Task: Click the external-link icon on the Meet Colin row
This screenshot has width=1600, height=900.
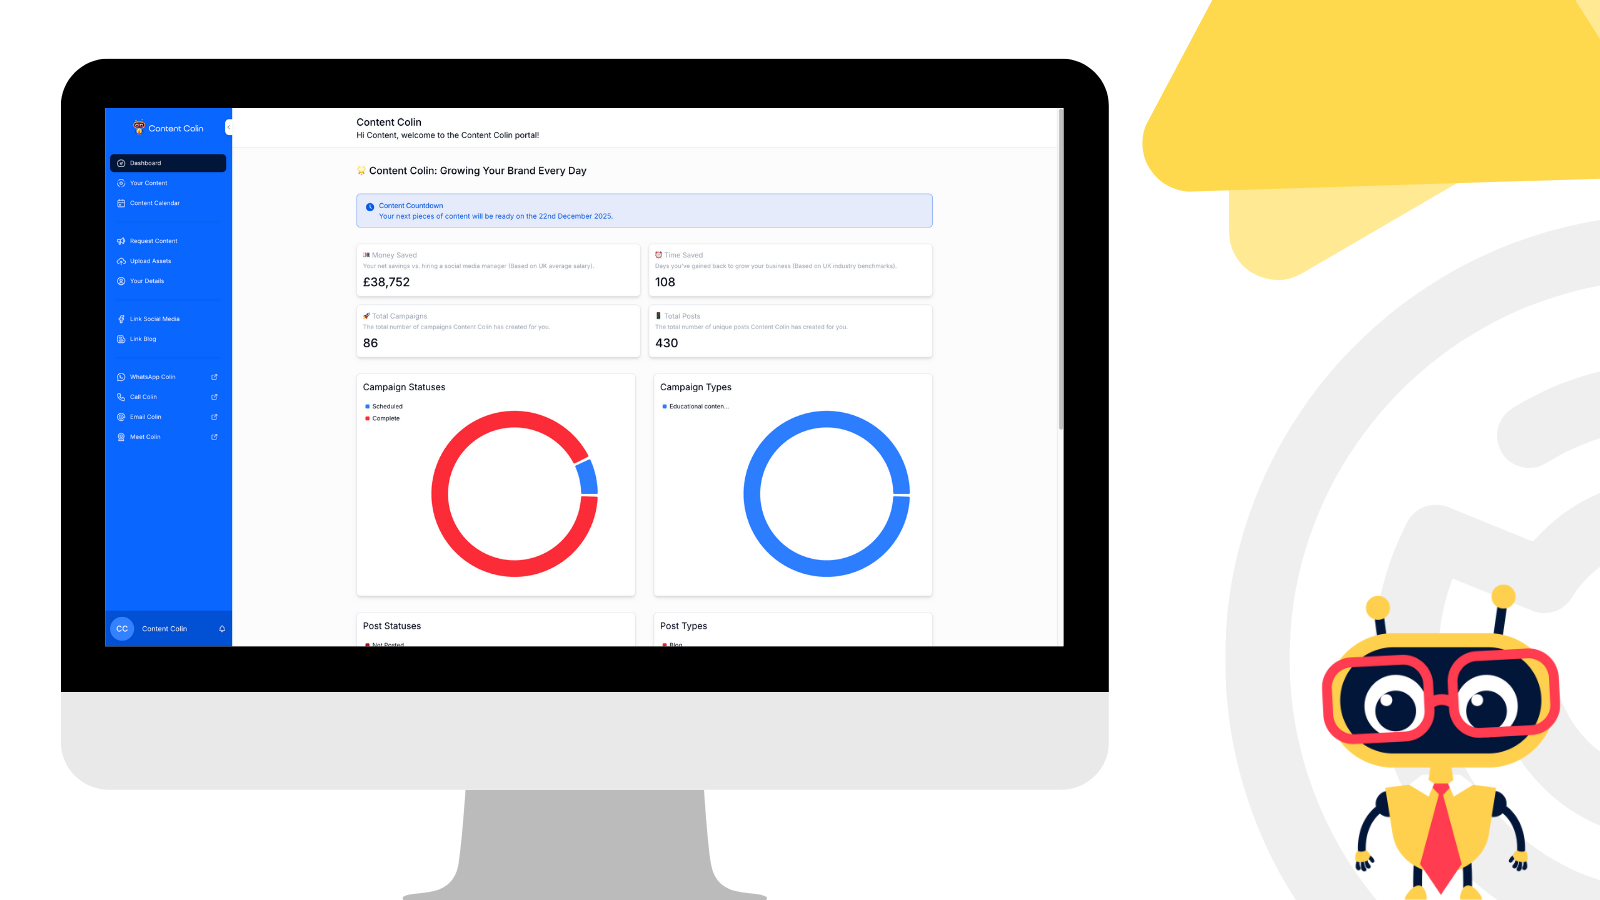Action: [x=214, y=437]
